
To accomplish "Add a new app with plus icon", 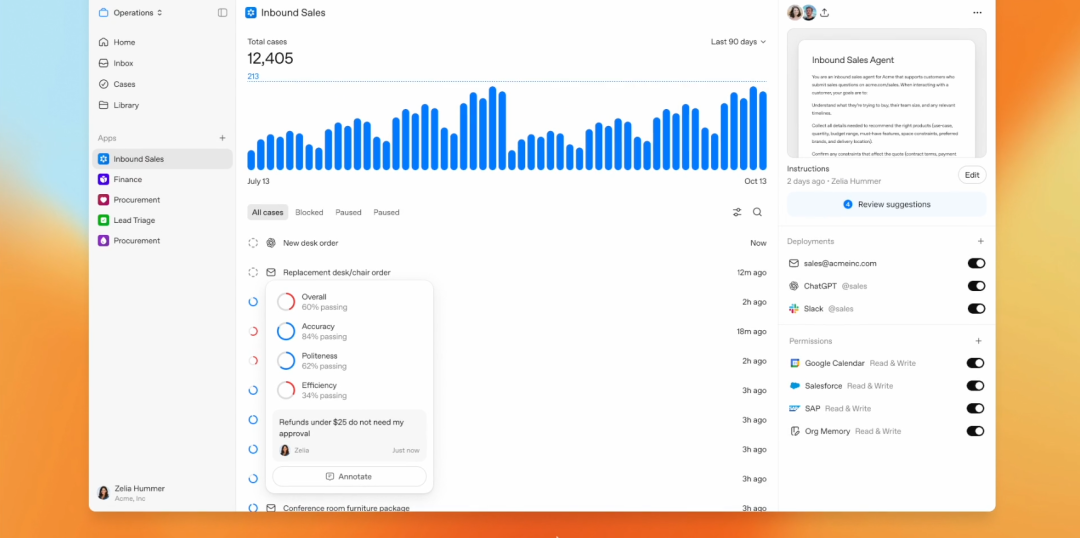I will pyautogui.click(x=222, y=138).
